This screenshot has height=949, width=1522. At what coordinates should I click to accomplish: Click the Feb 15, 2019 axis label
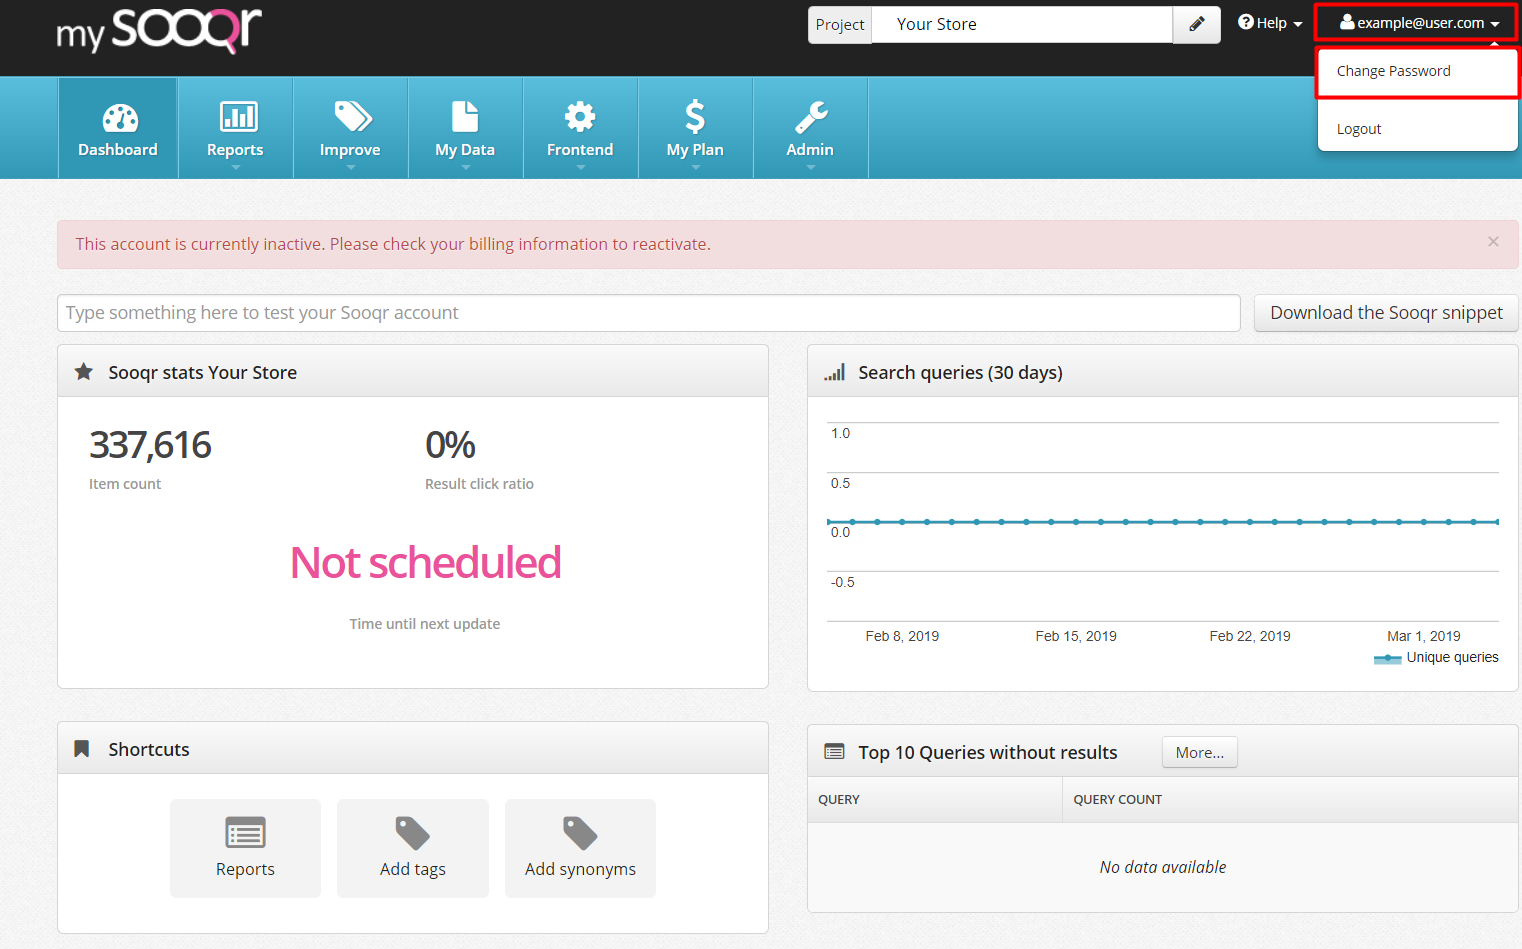pyautogui.click(x=1076, y=636)
